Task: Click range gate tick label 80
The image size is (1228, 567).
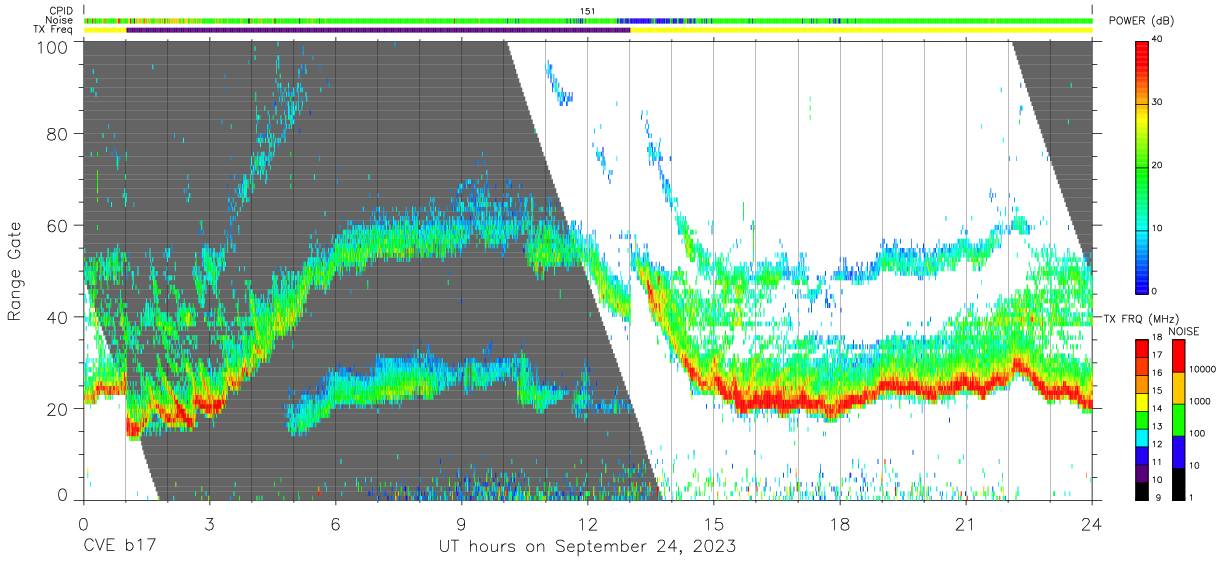Action: 58,134
